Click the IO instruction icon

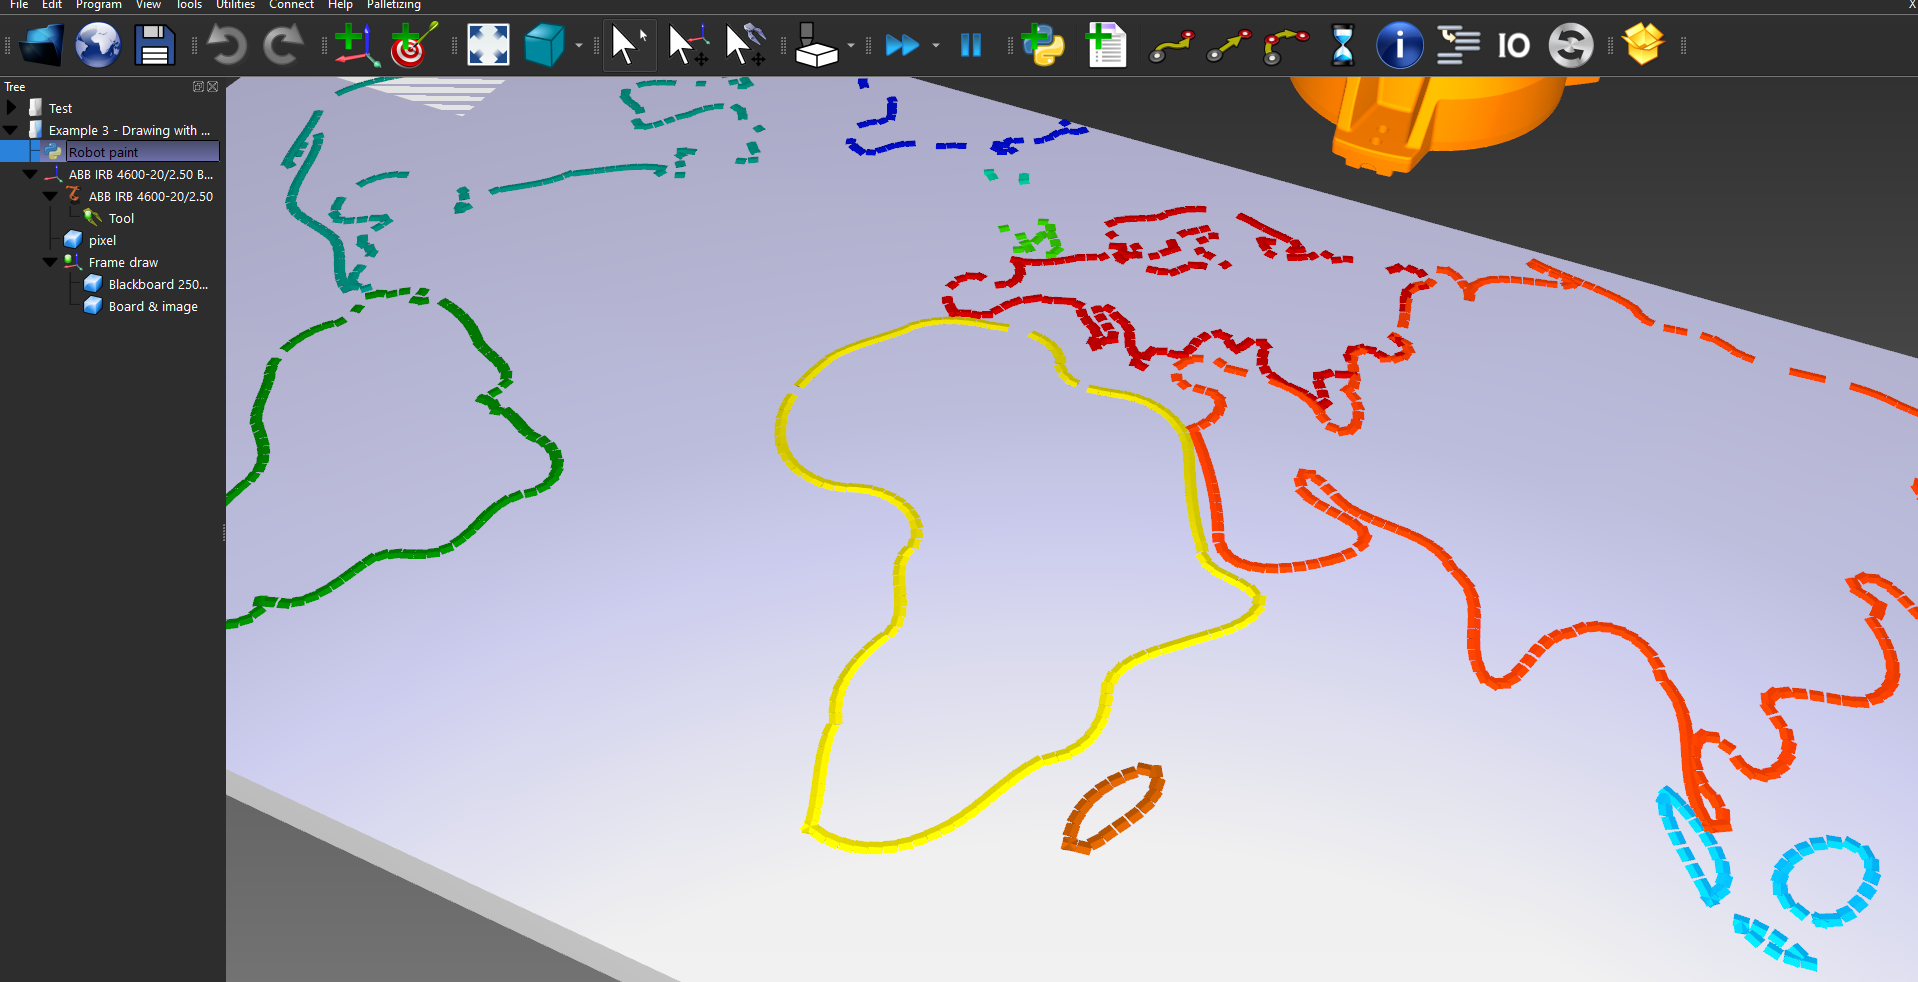1513,46
